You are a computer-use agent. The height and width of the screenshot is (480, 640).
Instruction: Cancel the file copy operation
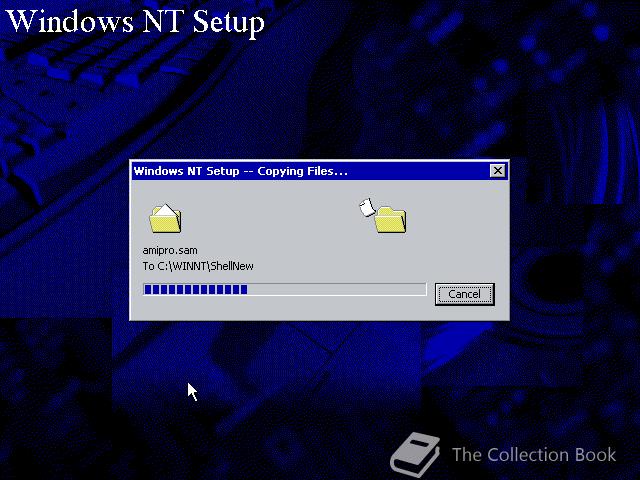[464, 294]
